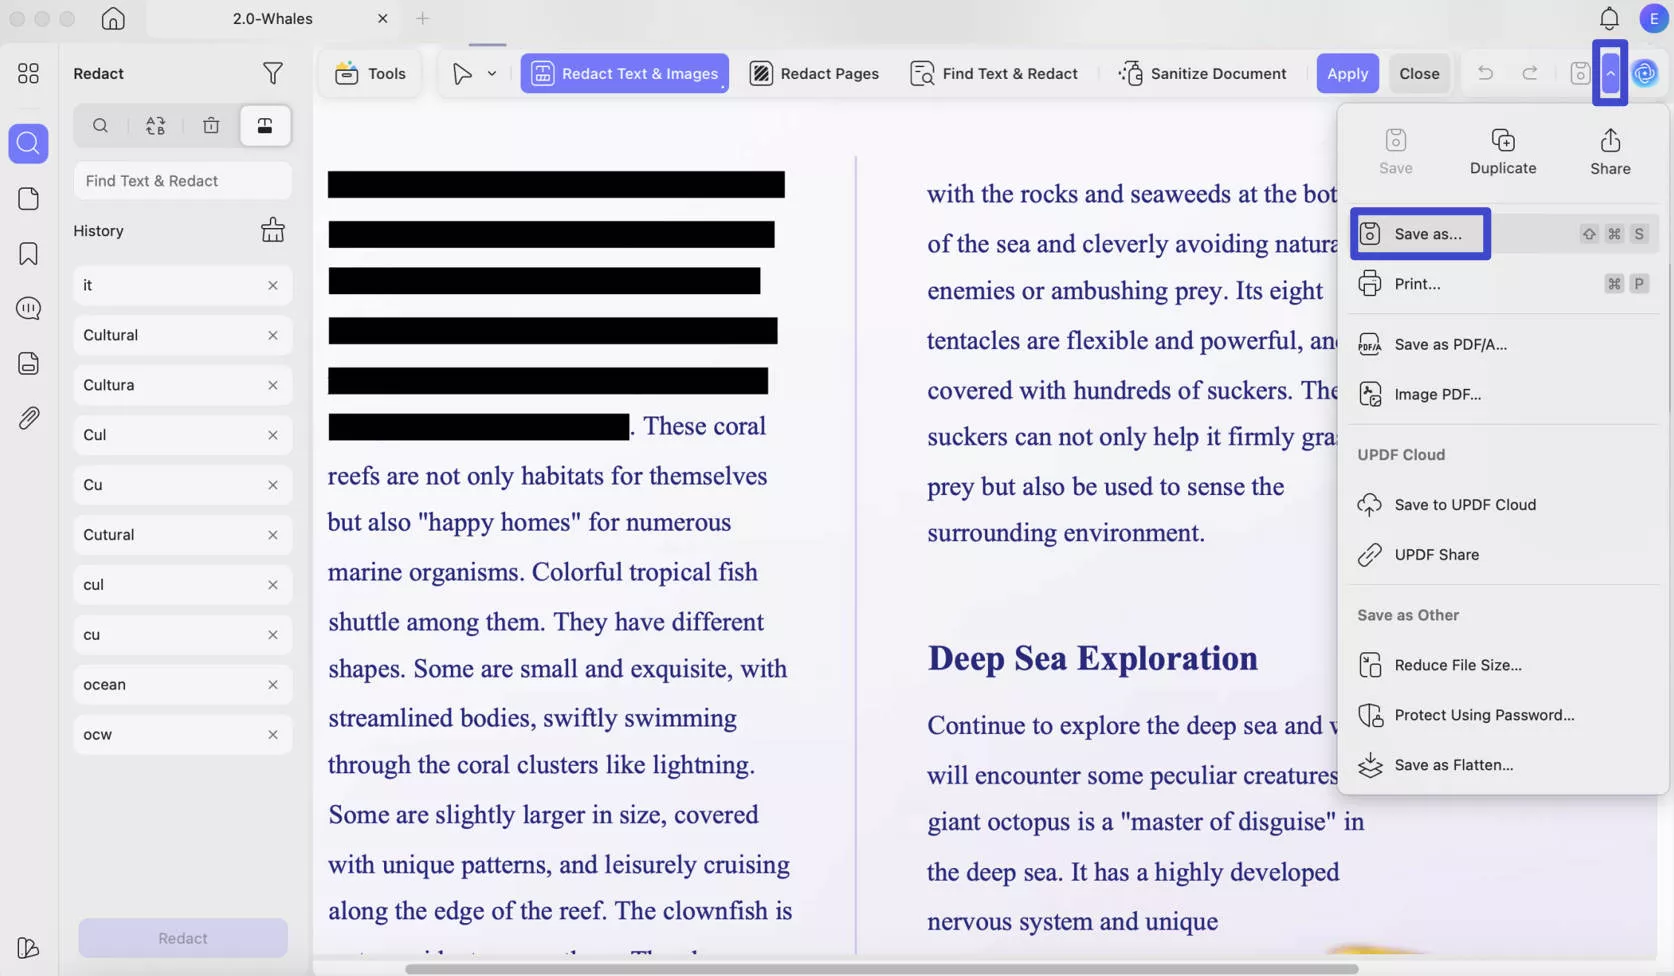Screen dimensions: 1674x976
Task: Select Save as Flatten... option
Action: tap(1452, 765)
